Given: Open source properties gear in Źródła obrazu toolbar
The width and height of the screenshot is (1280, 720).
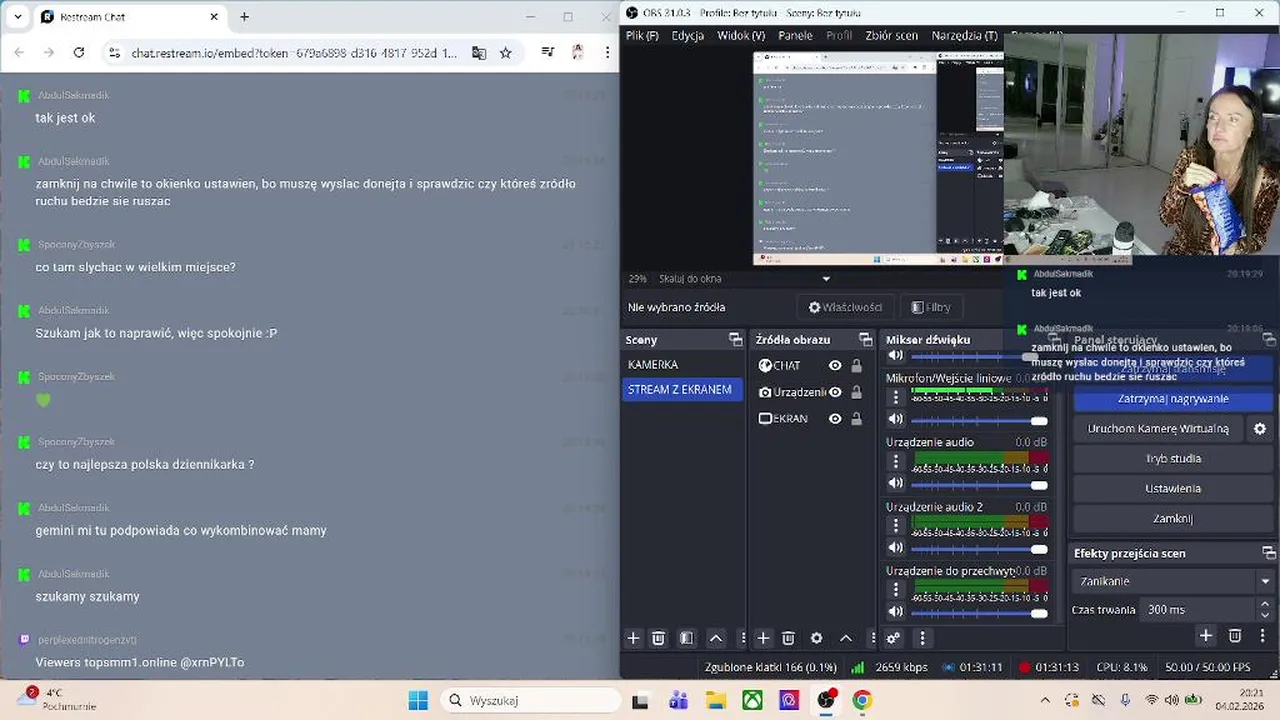Looking at the screenshot, I should 816,638.
